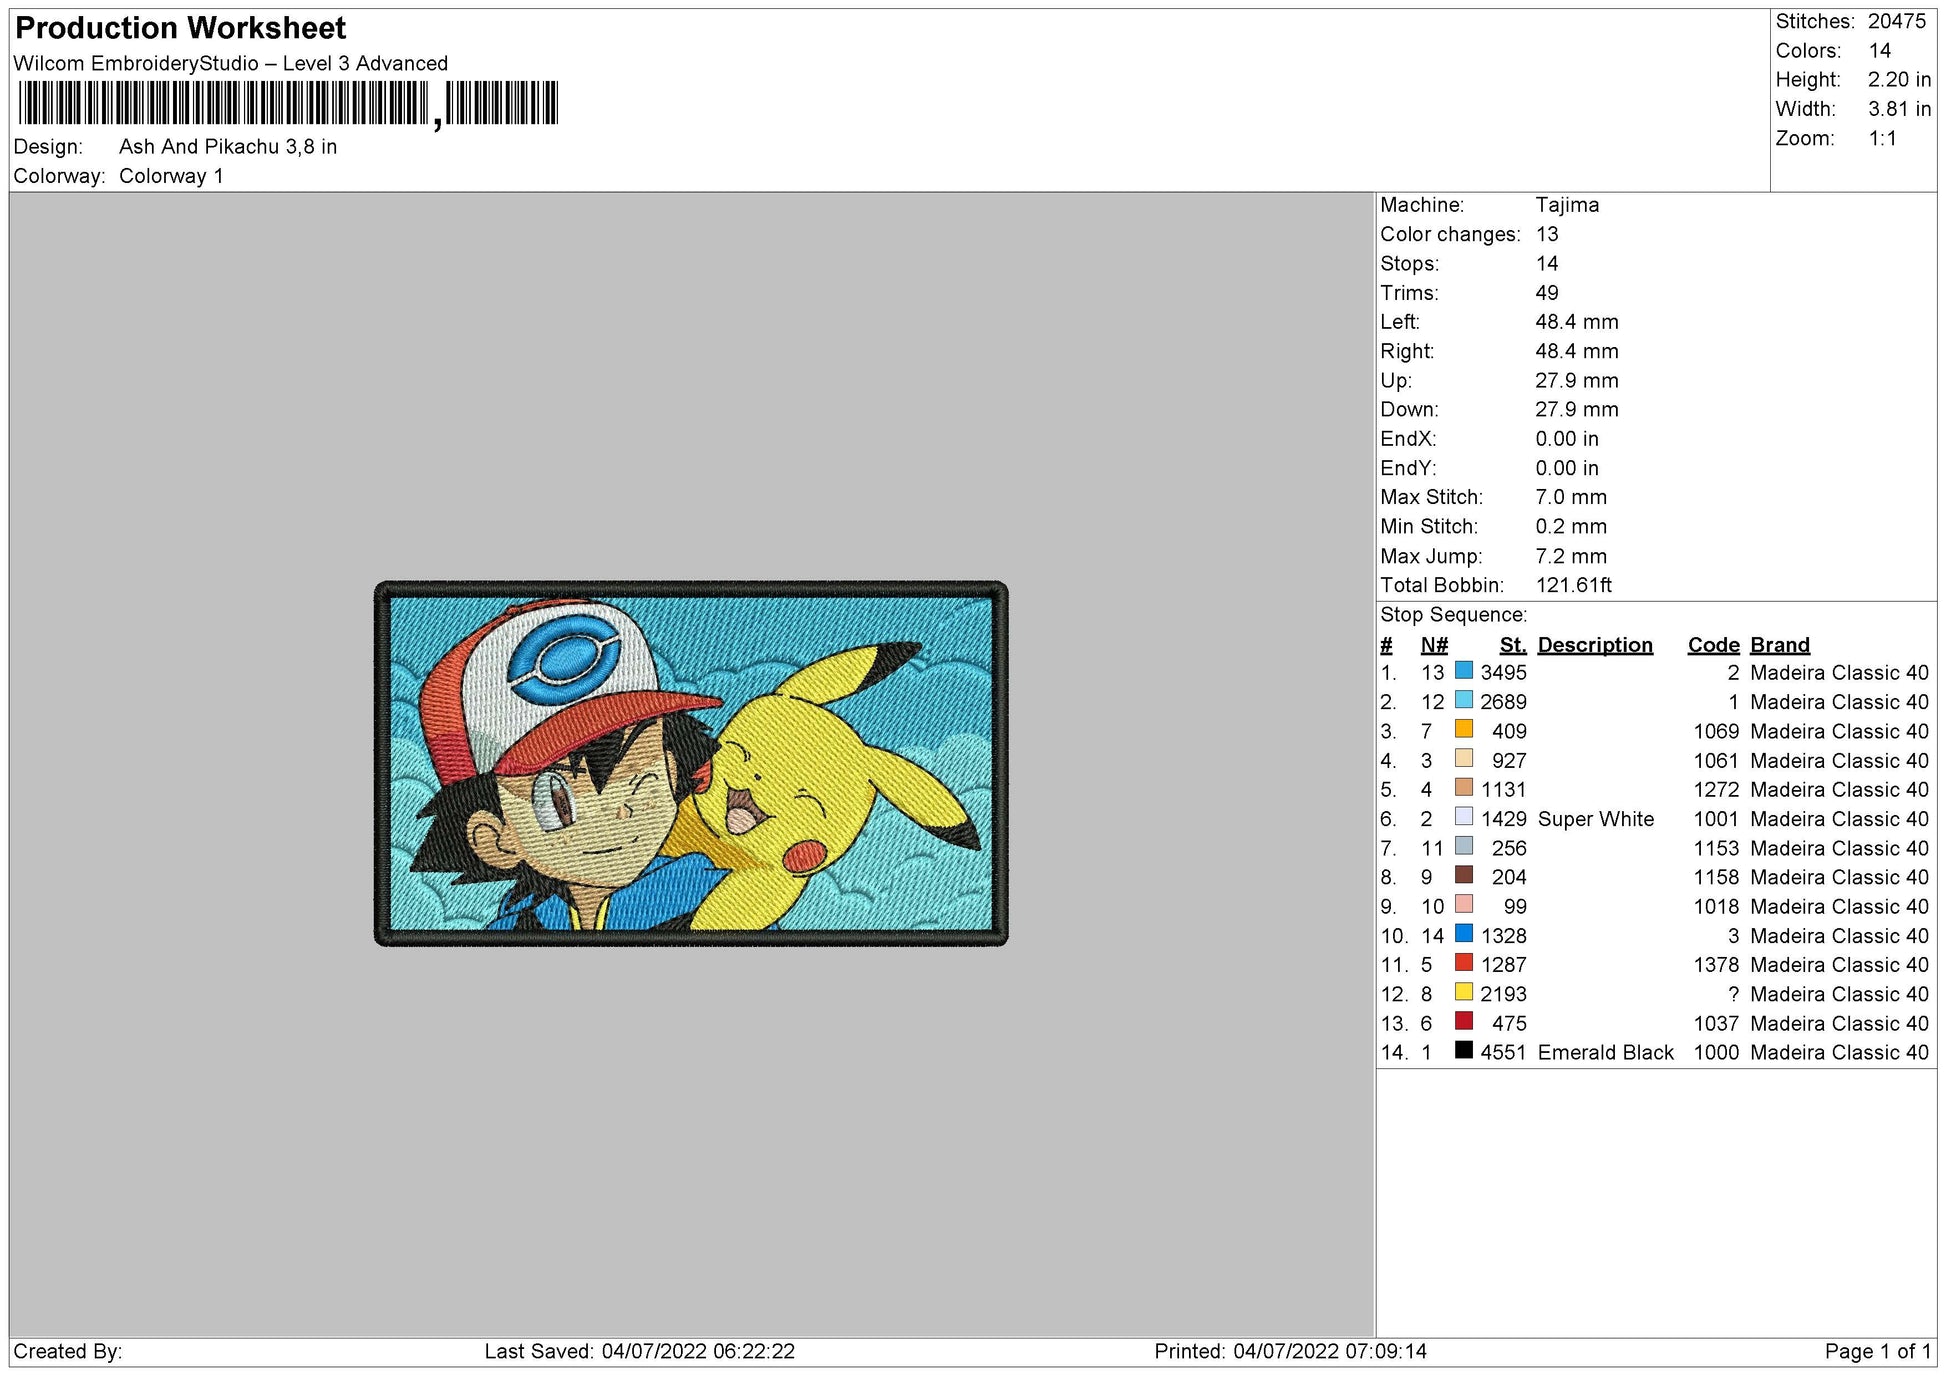
Task: Click the 'St.' column header
Action: coord(1513,645)
